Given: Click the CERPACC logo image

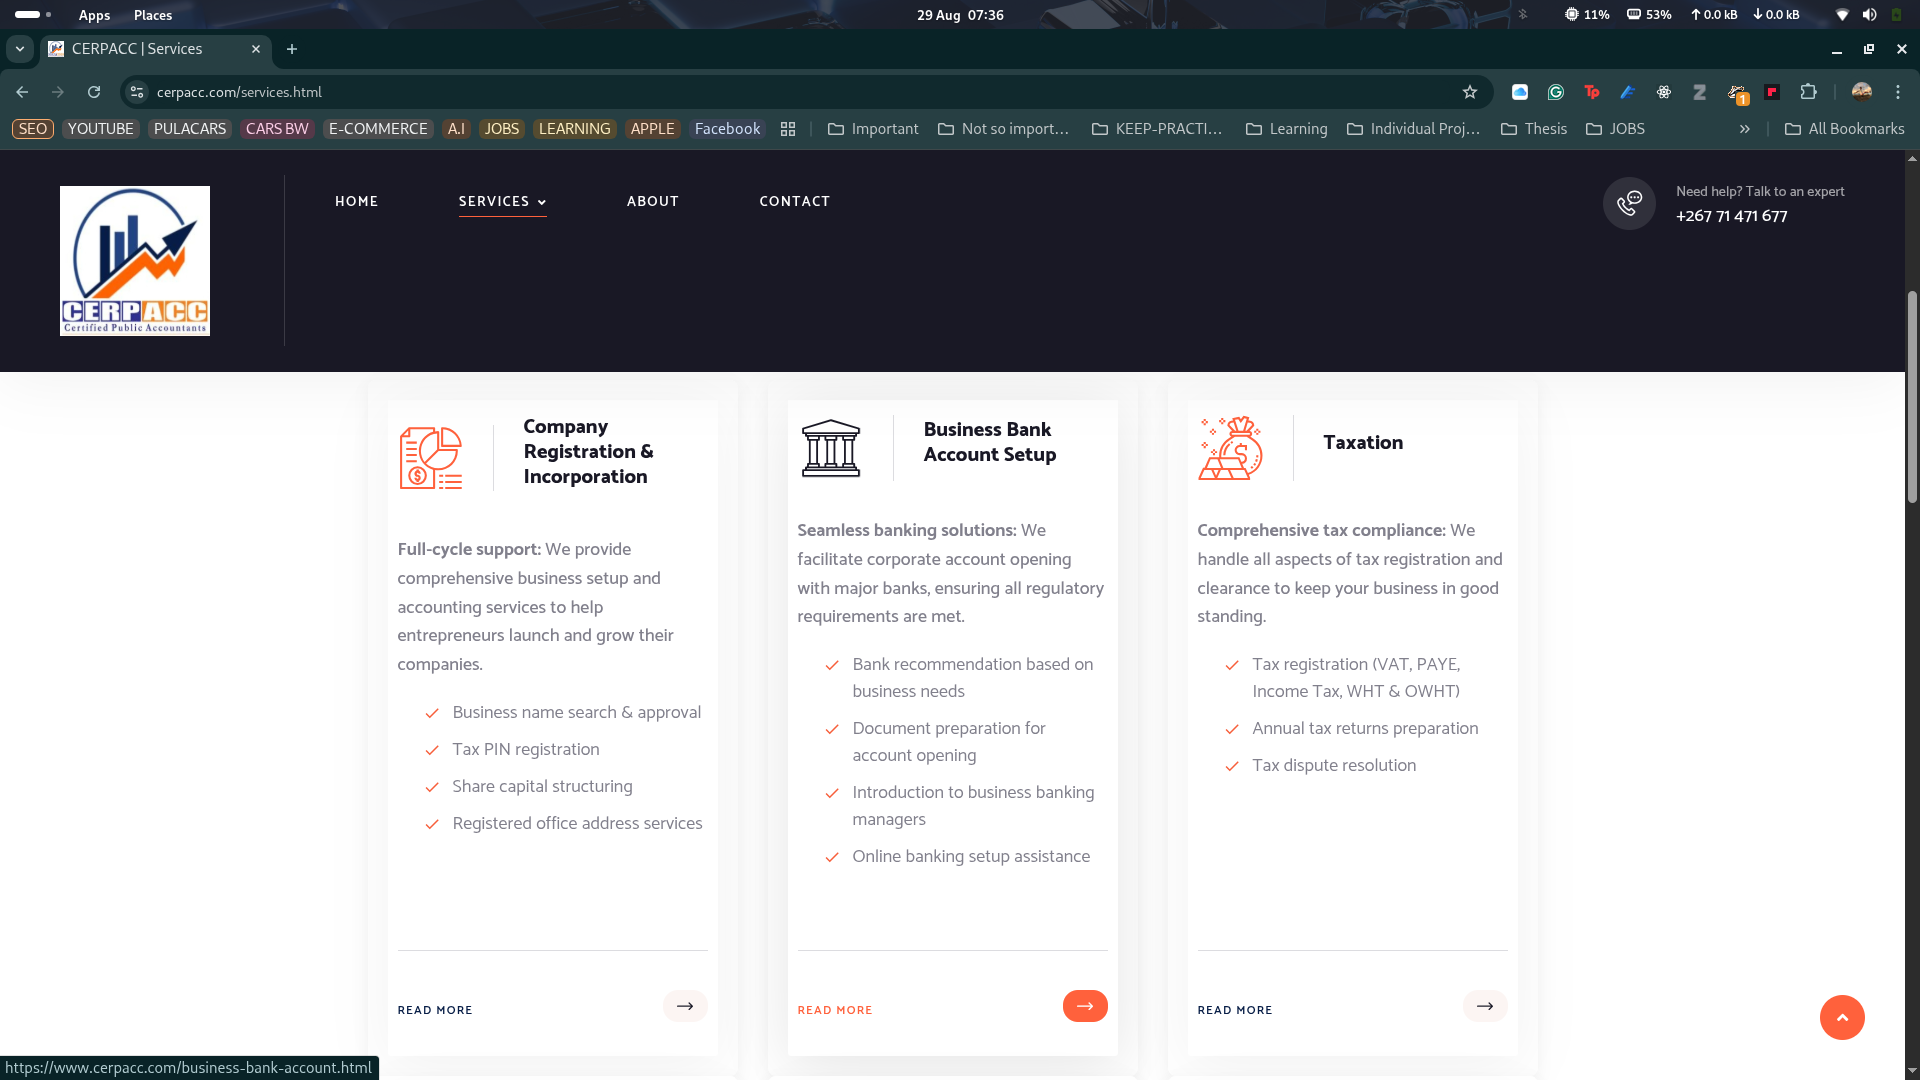Looking at the screenshot, I should click(x=135, y=261).
